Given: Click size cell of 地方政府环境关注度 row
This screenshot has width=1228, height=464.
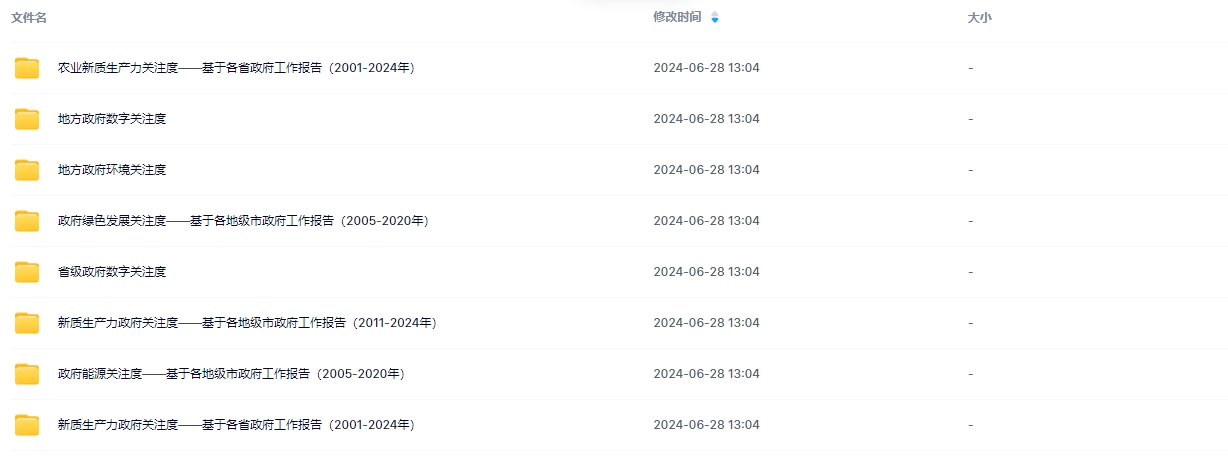Looking at the screenshot, I should [970, 170].
